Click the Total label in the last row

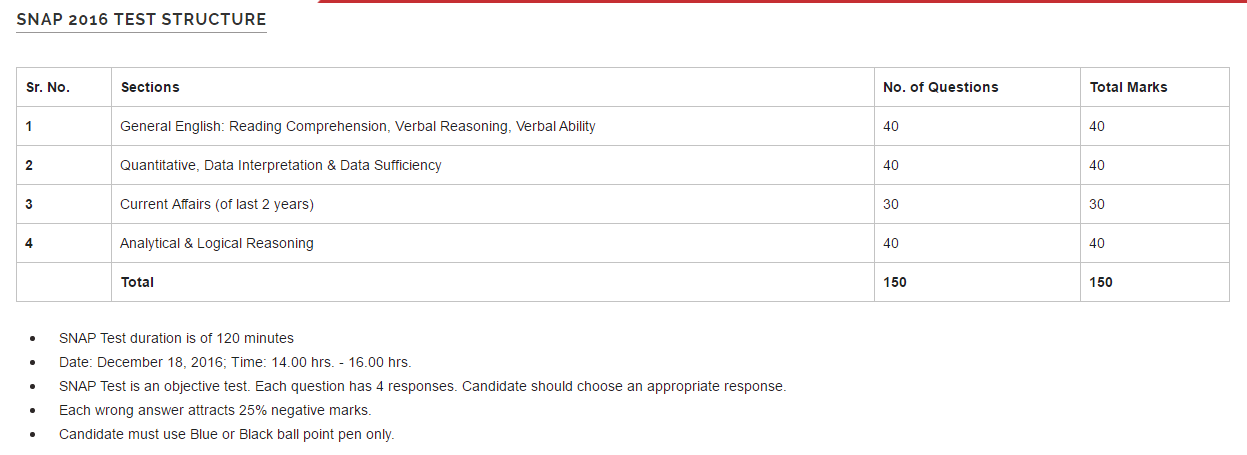pyautogui.click(x=137, y=282)
